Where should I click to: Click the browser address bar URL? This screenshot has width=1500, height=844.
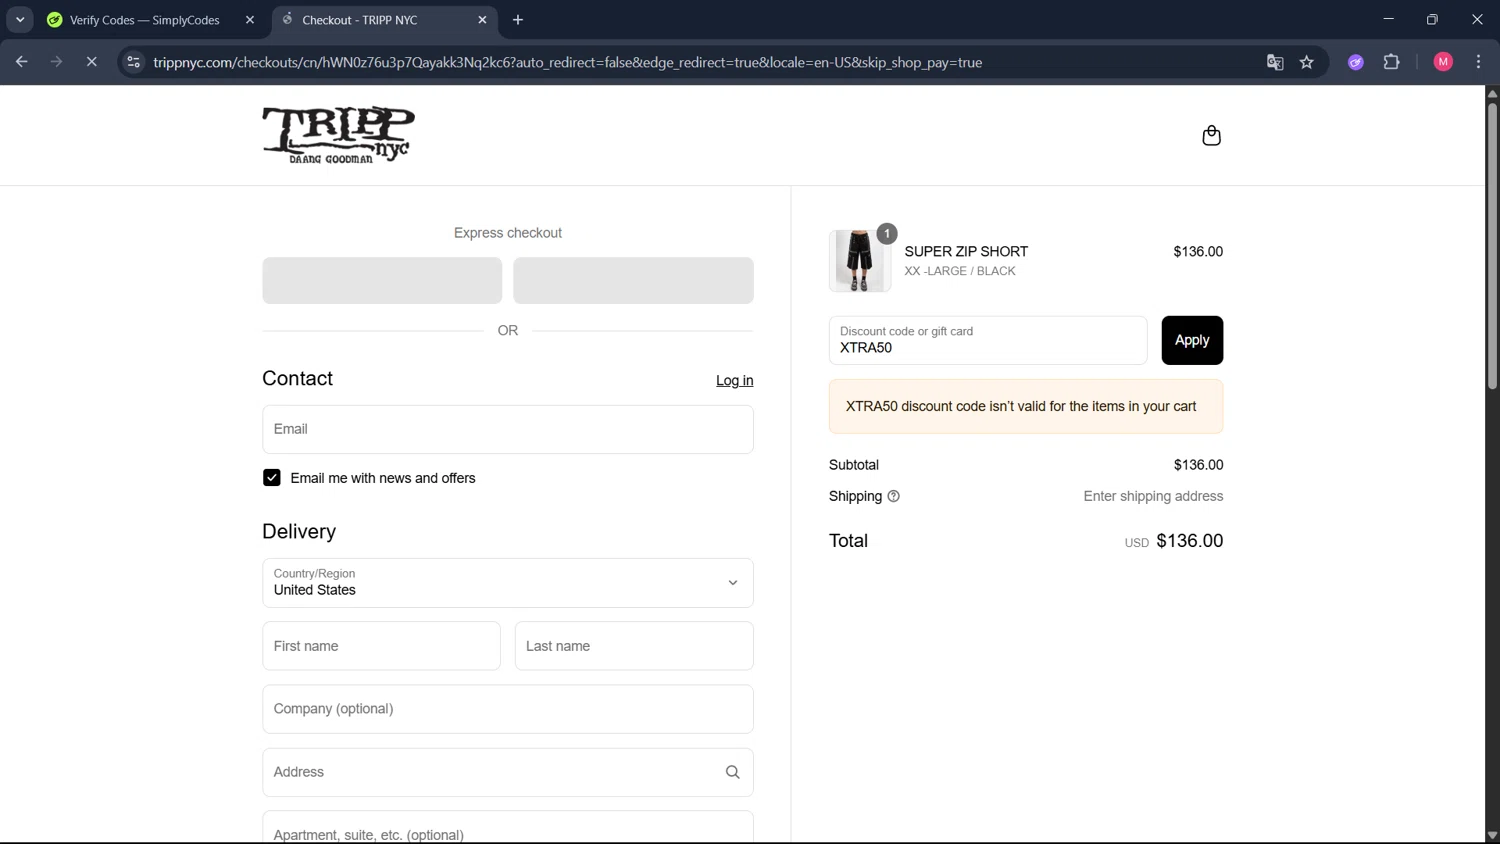pyautogui.click(x=567, y=62)
